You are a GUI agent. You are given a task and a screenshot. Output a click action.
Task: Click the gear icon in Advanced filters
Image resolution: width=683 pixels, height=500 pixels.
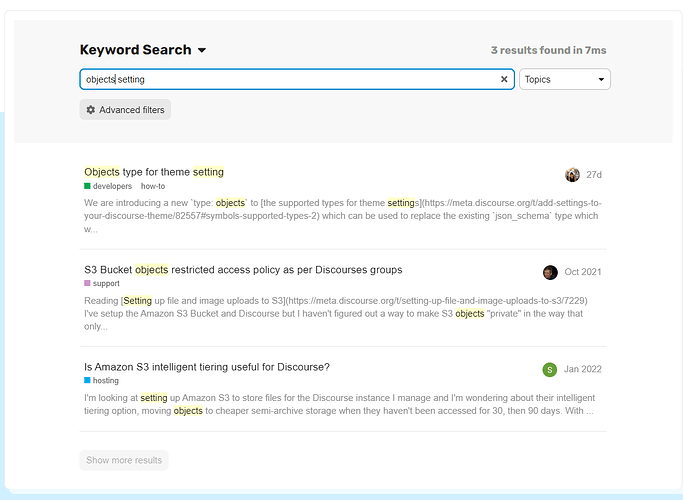[x=91, y=110]
